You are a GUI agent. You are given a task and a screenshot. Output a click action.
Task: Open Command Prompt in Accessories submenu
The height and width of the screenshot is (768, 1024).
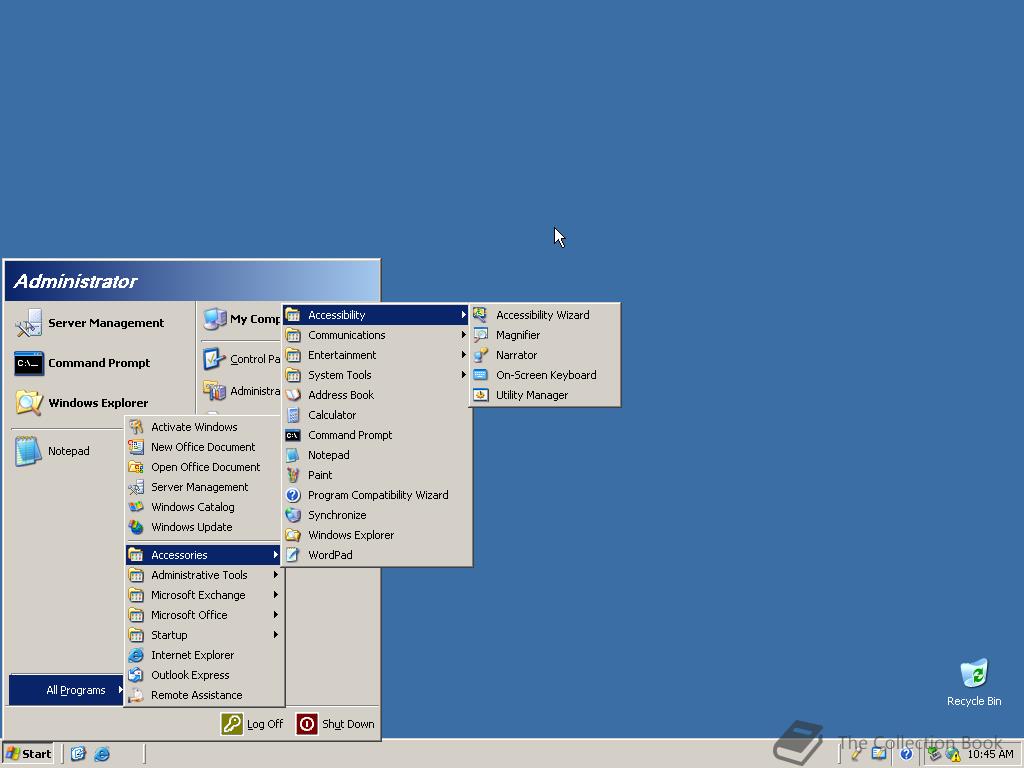click(x=377, y=435)
